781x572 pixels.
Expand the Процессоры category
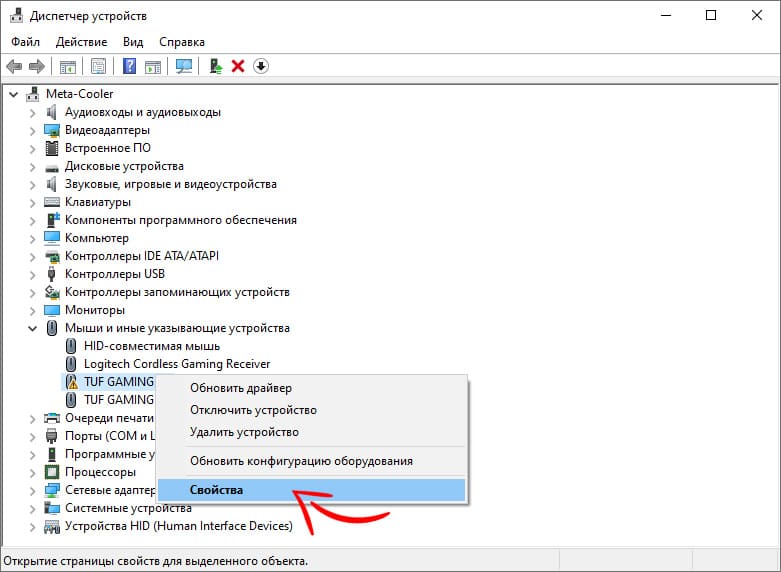33,472
